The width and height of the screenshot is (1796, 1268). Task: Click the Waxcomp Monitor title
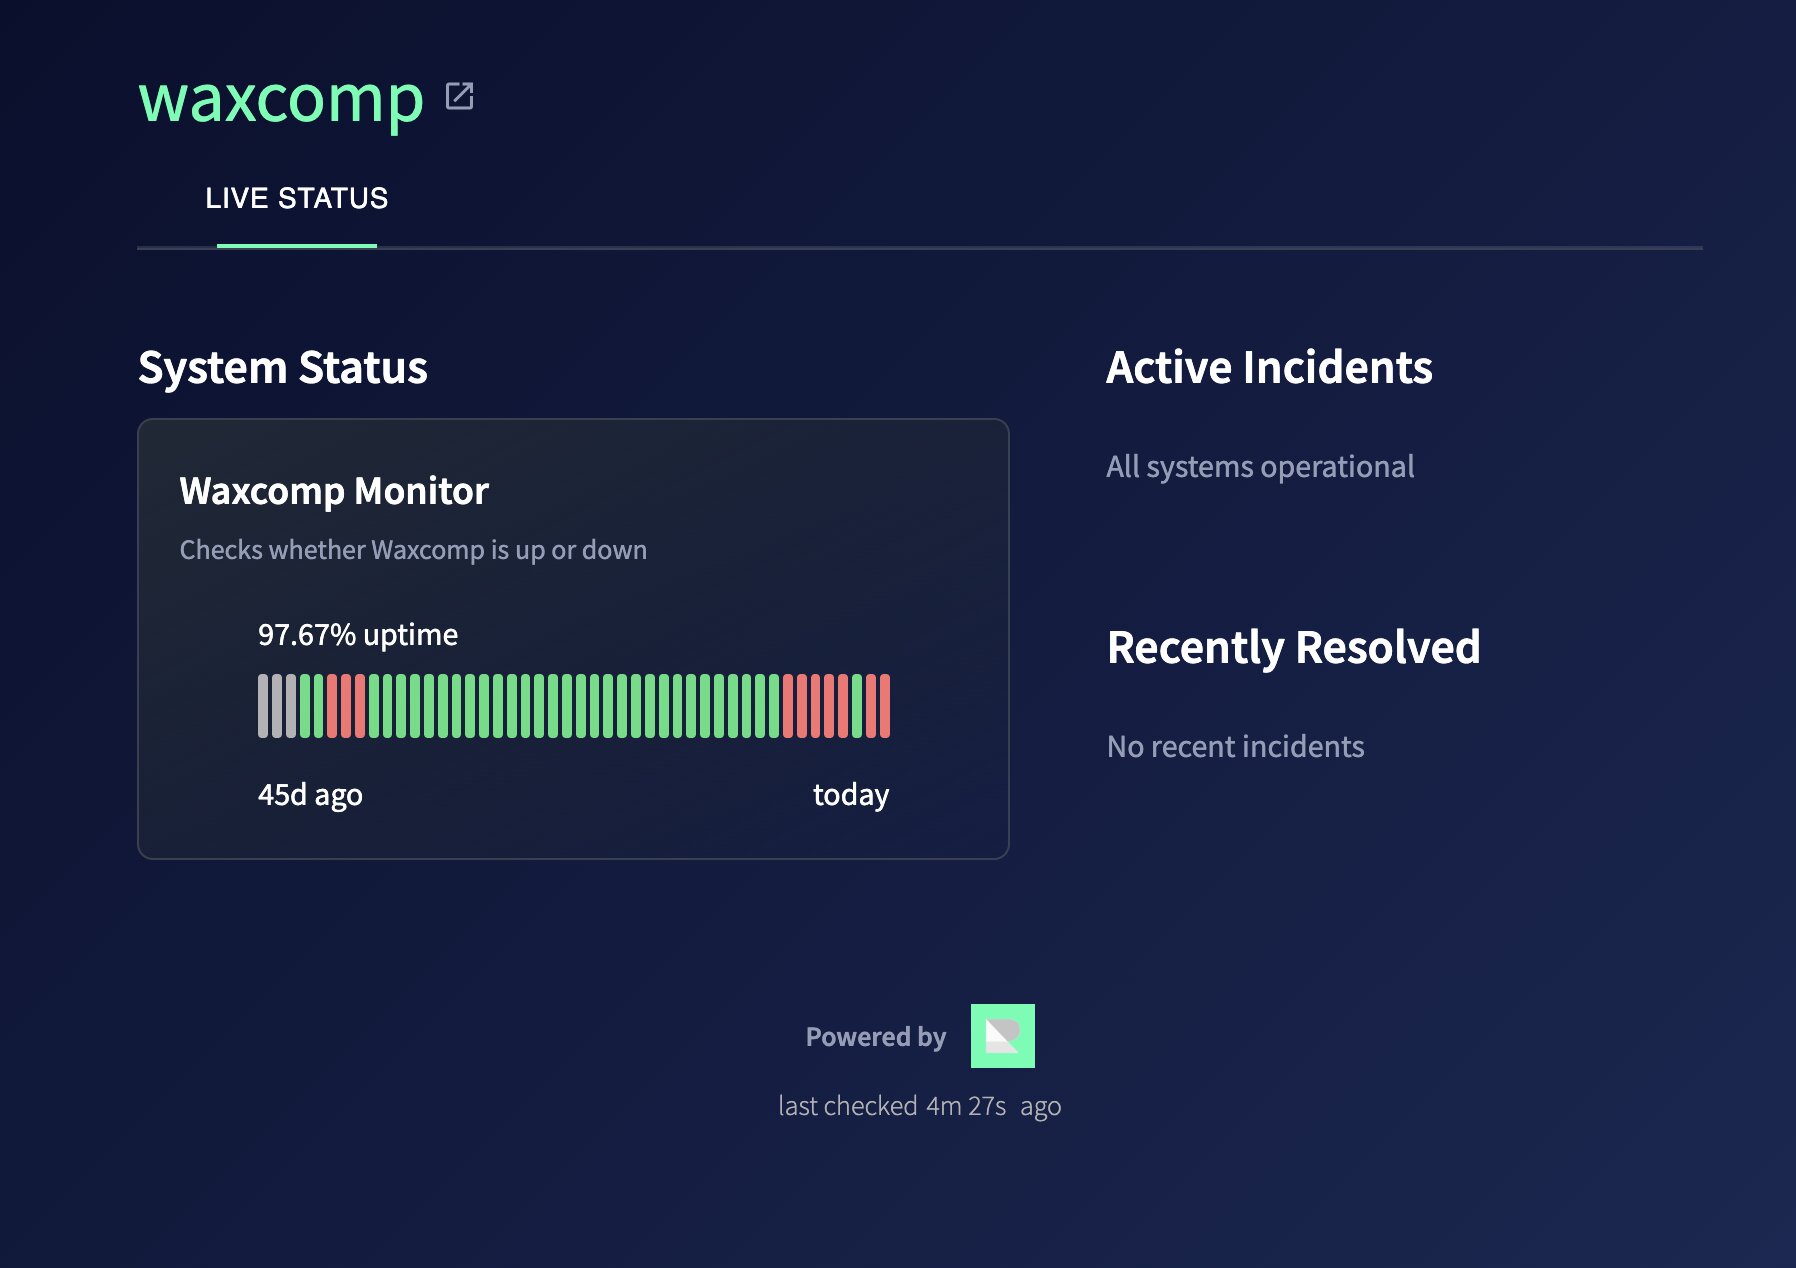point(333,491)
